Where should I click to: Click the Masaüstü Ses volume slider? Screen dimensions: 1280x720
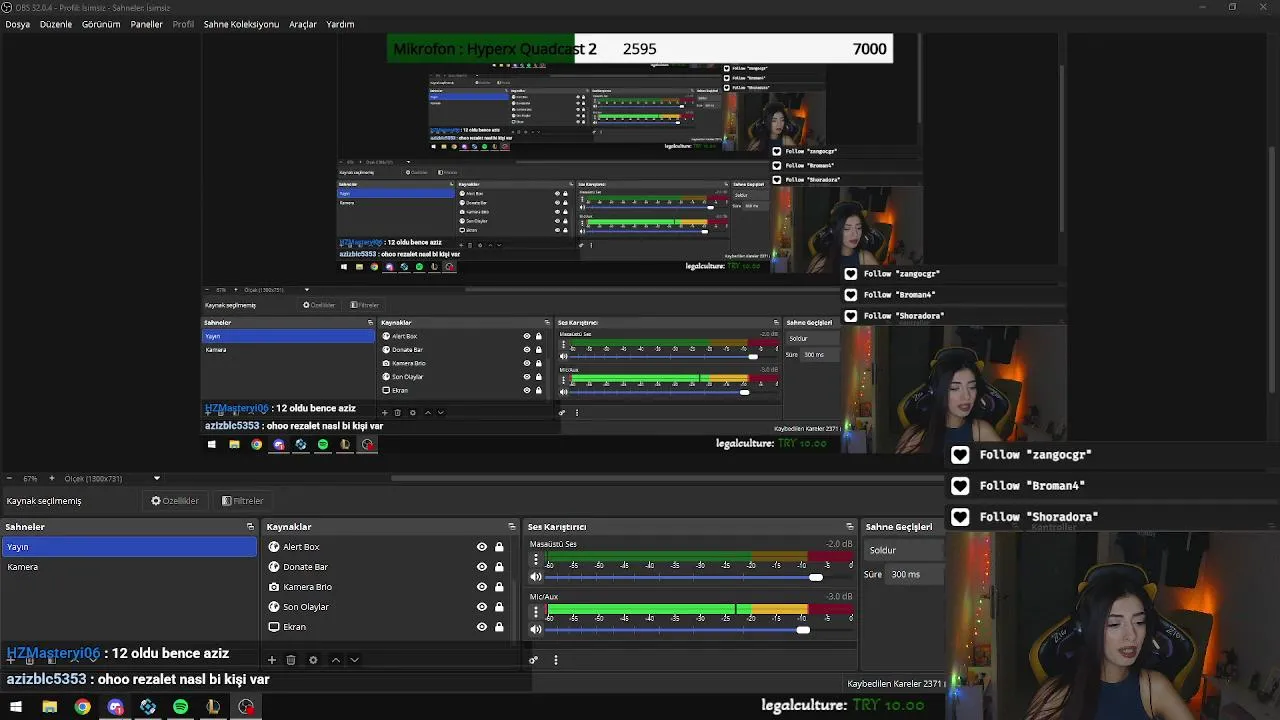coord(699,577)
